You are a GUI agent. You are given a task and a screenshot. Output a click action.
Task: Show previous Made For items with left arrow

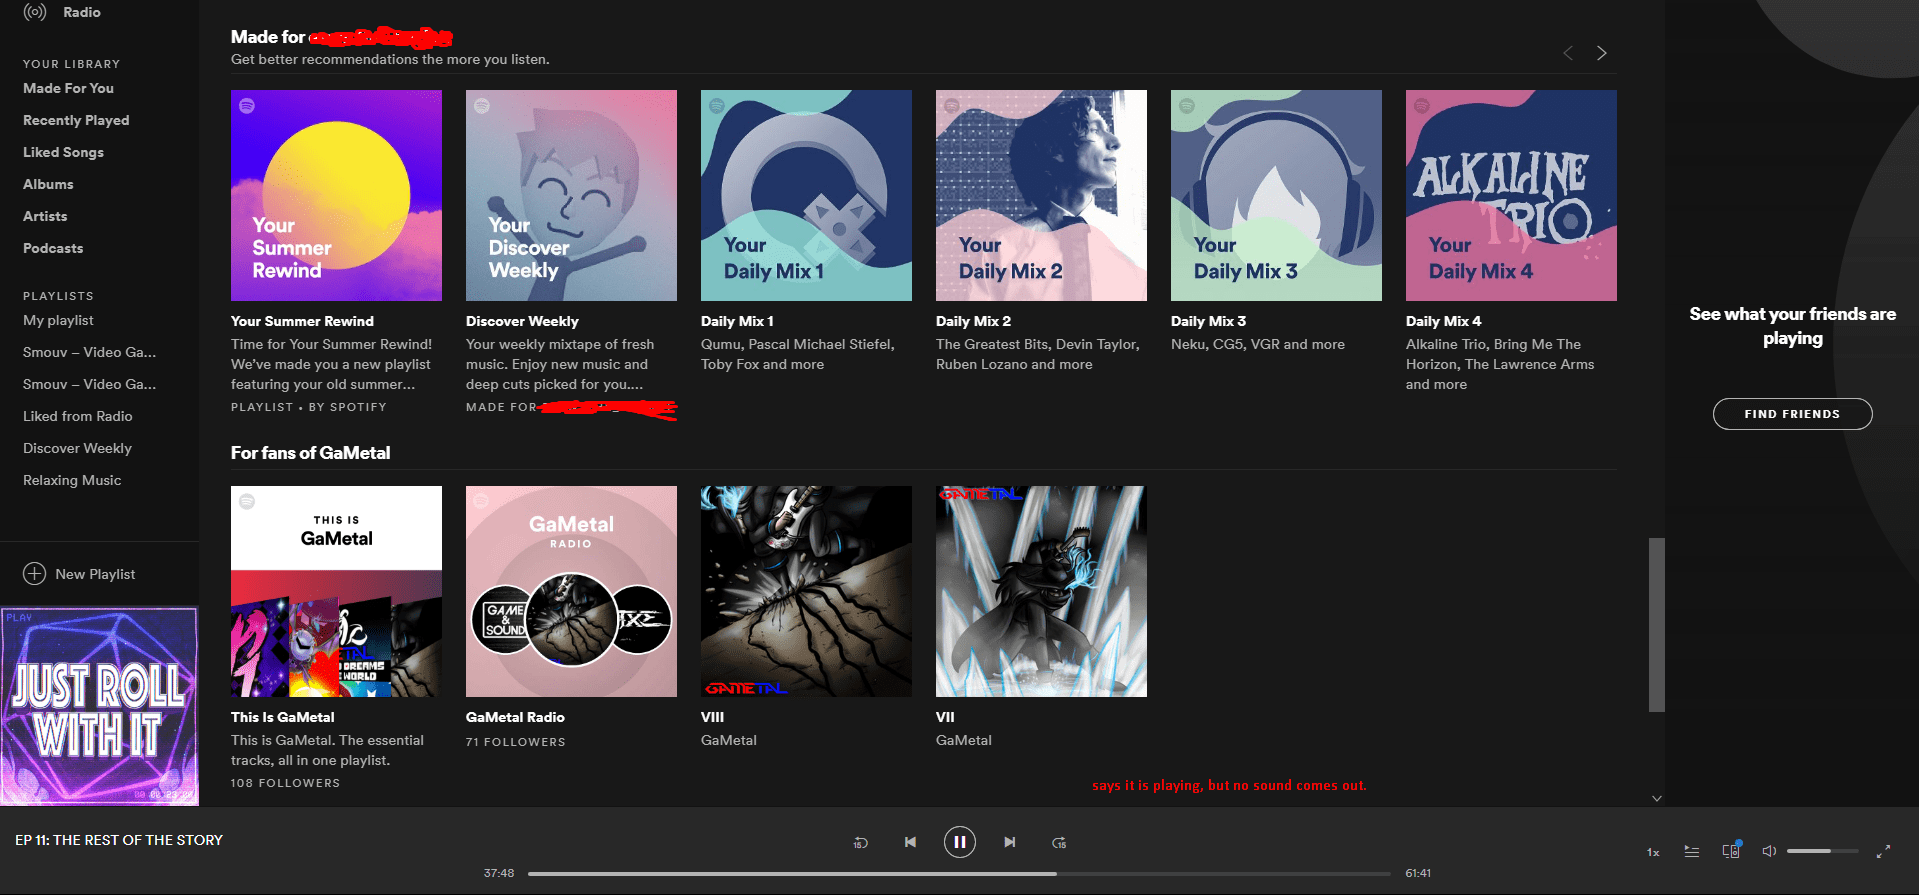pos(1568,53)
